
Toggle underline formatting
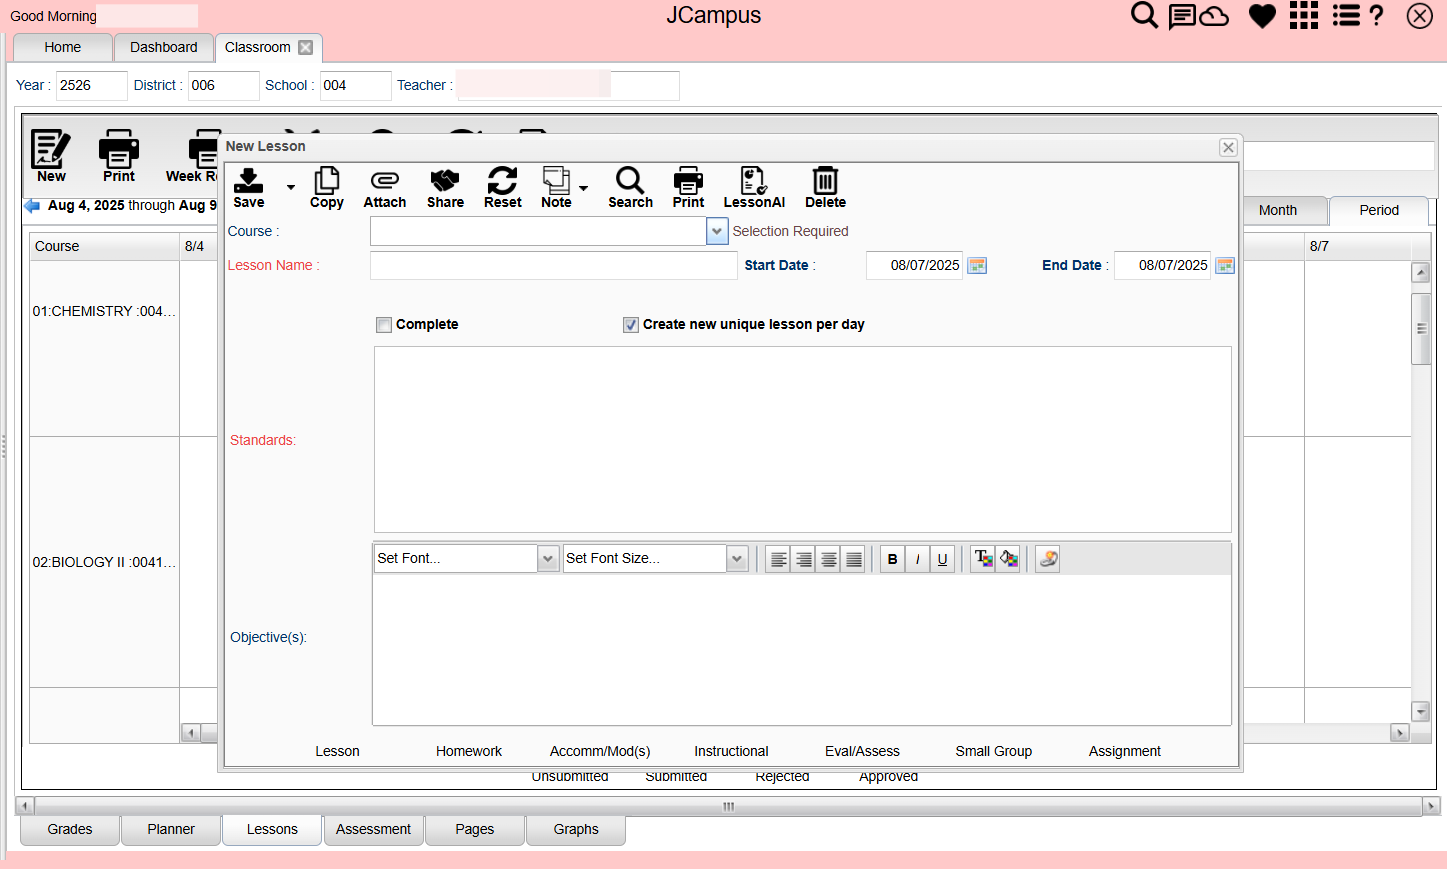[942, 559]
